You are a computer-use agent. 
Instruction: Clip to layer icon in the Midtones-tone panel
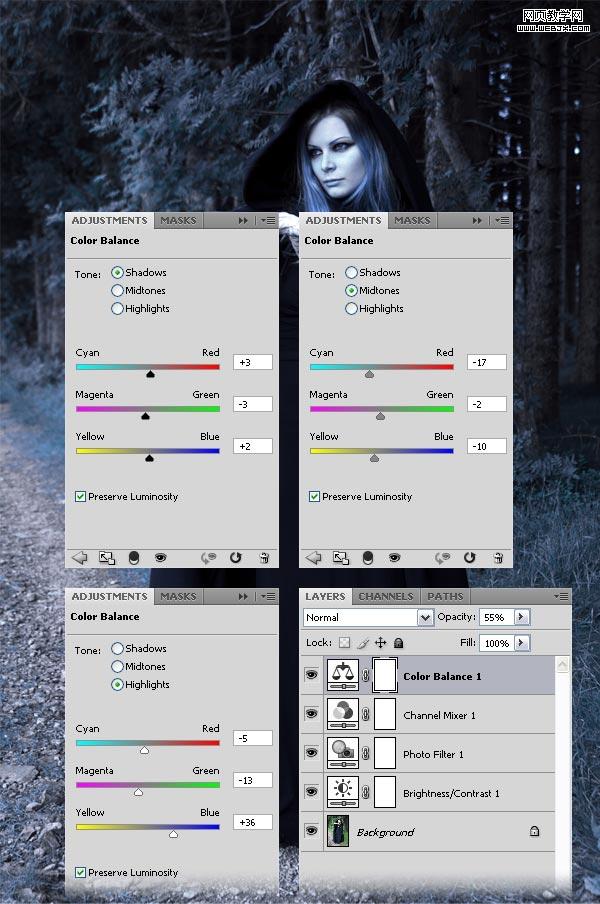tap(368, 558)
